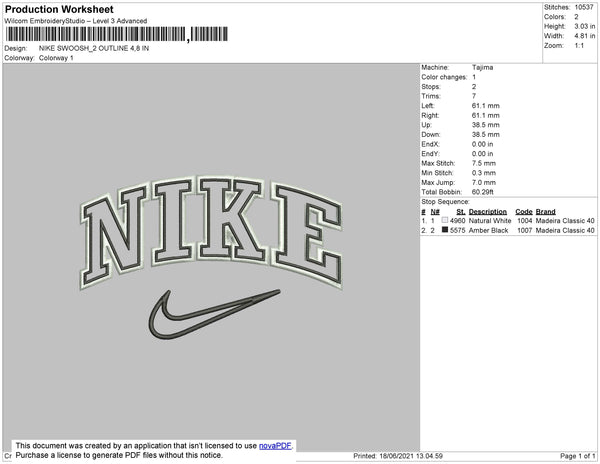Viewport: 600px width, 464px height.
Task: Click stitch count 5575 in stop sequence
Action: 458,230
